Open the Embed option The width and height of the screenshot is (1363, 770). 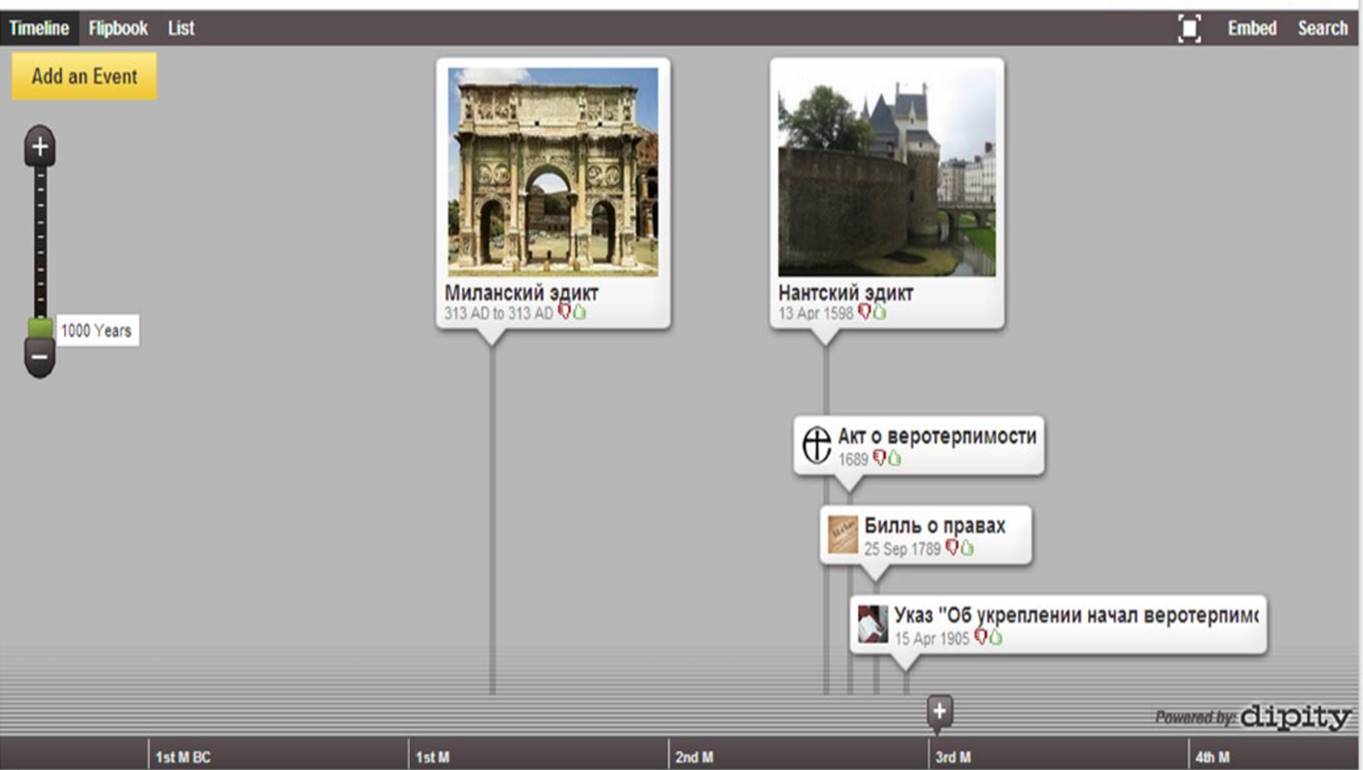[x=1252, y=28]
